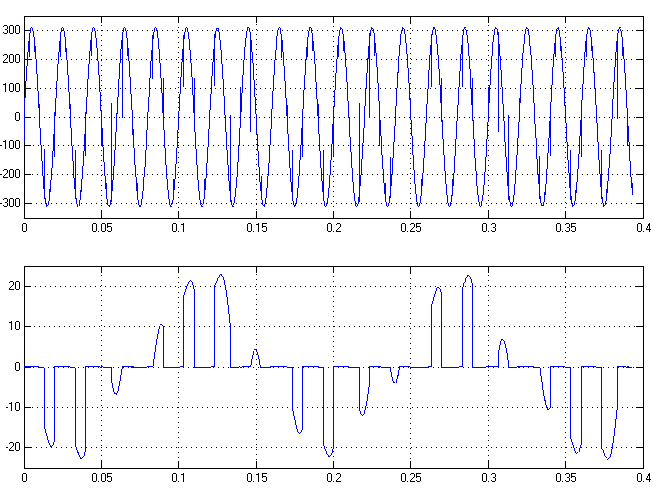
Task: Select the 200 y-axis label on upper plot
Action: pos(11,59)
